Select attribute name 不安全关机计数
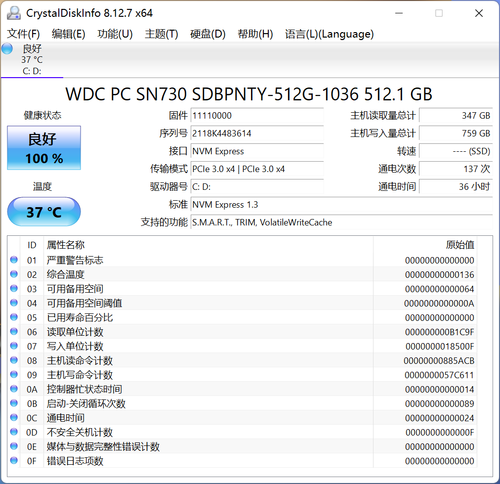The width and height of the screenshot is (500, 484). pos(80,432)
